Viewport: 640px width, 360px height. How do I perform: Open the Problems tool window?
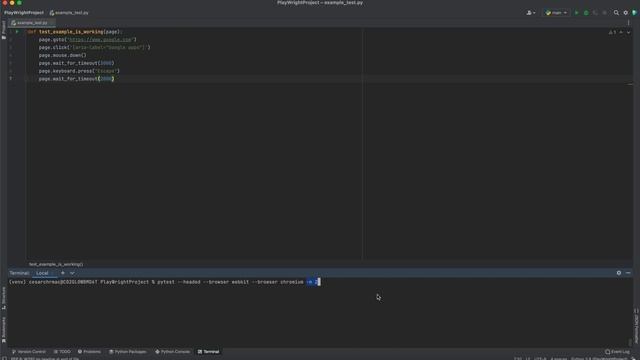coord(89,351)
